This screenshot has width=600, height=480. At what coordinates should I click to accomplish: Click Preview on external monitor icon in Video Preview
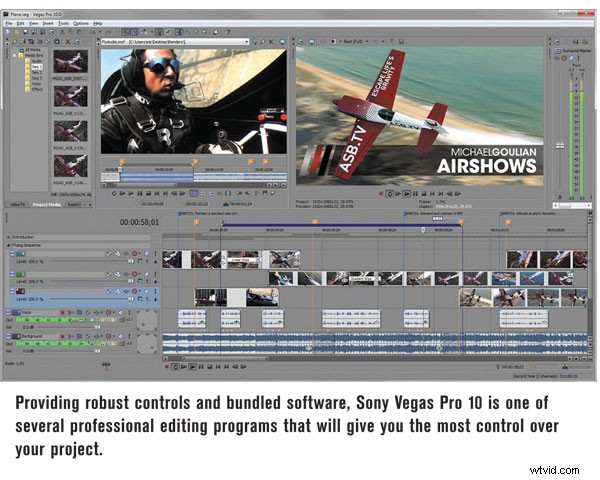pos(311,41)
